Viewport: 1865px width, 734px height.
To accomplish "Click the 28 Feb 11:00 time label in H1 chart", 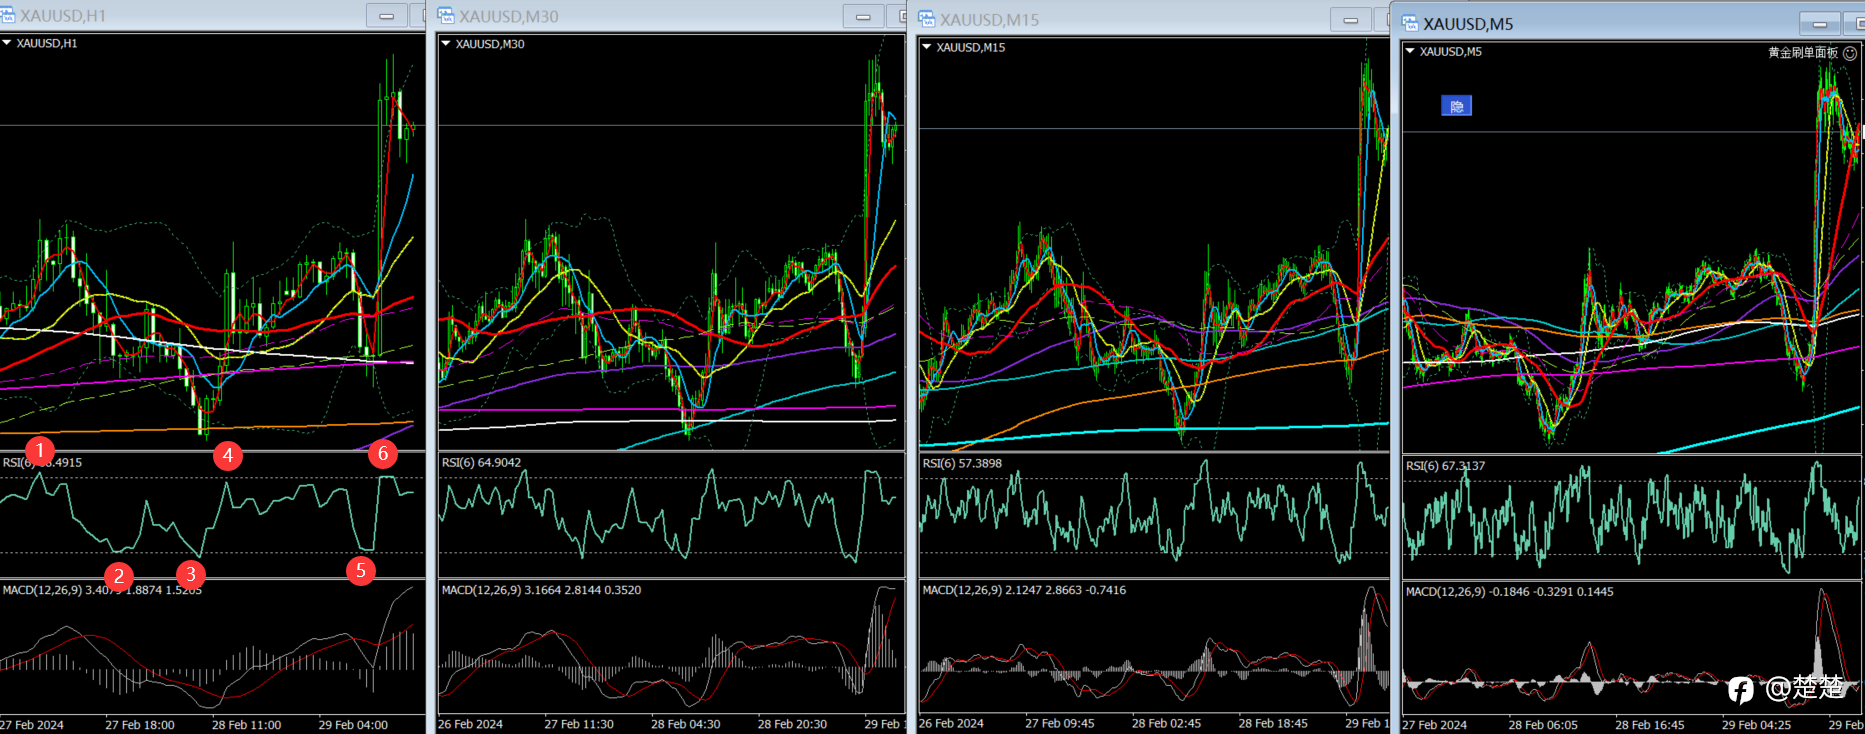I will [x=246, y=725].
